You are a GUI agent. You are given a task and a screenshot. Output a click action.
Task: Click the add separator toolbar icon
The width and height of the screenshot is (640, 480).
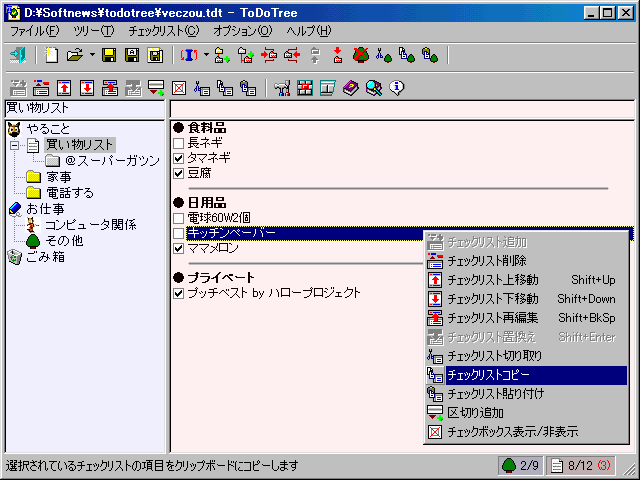pyautogui.click(x=156, y=88)
